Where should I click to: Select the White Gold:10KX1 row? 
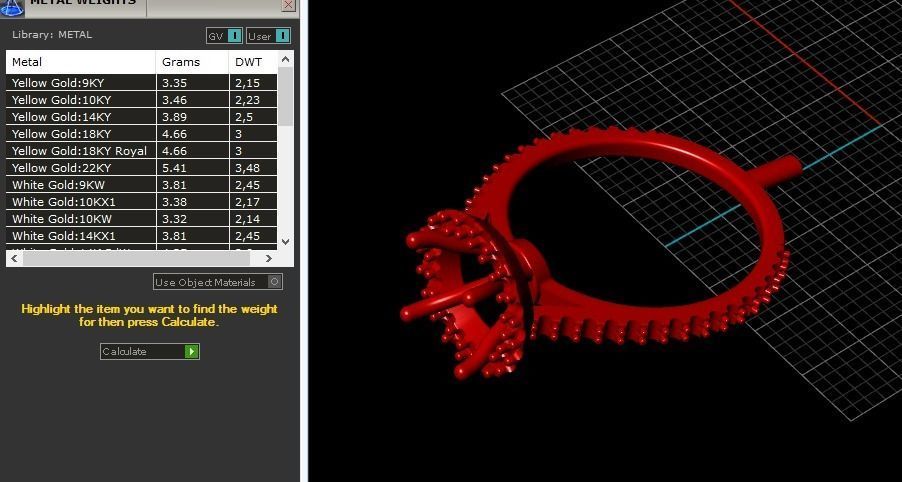tap(142, 202)
